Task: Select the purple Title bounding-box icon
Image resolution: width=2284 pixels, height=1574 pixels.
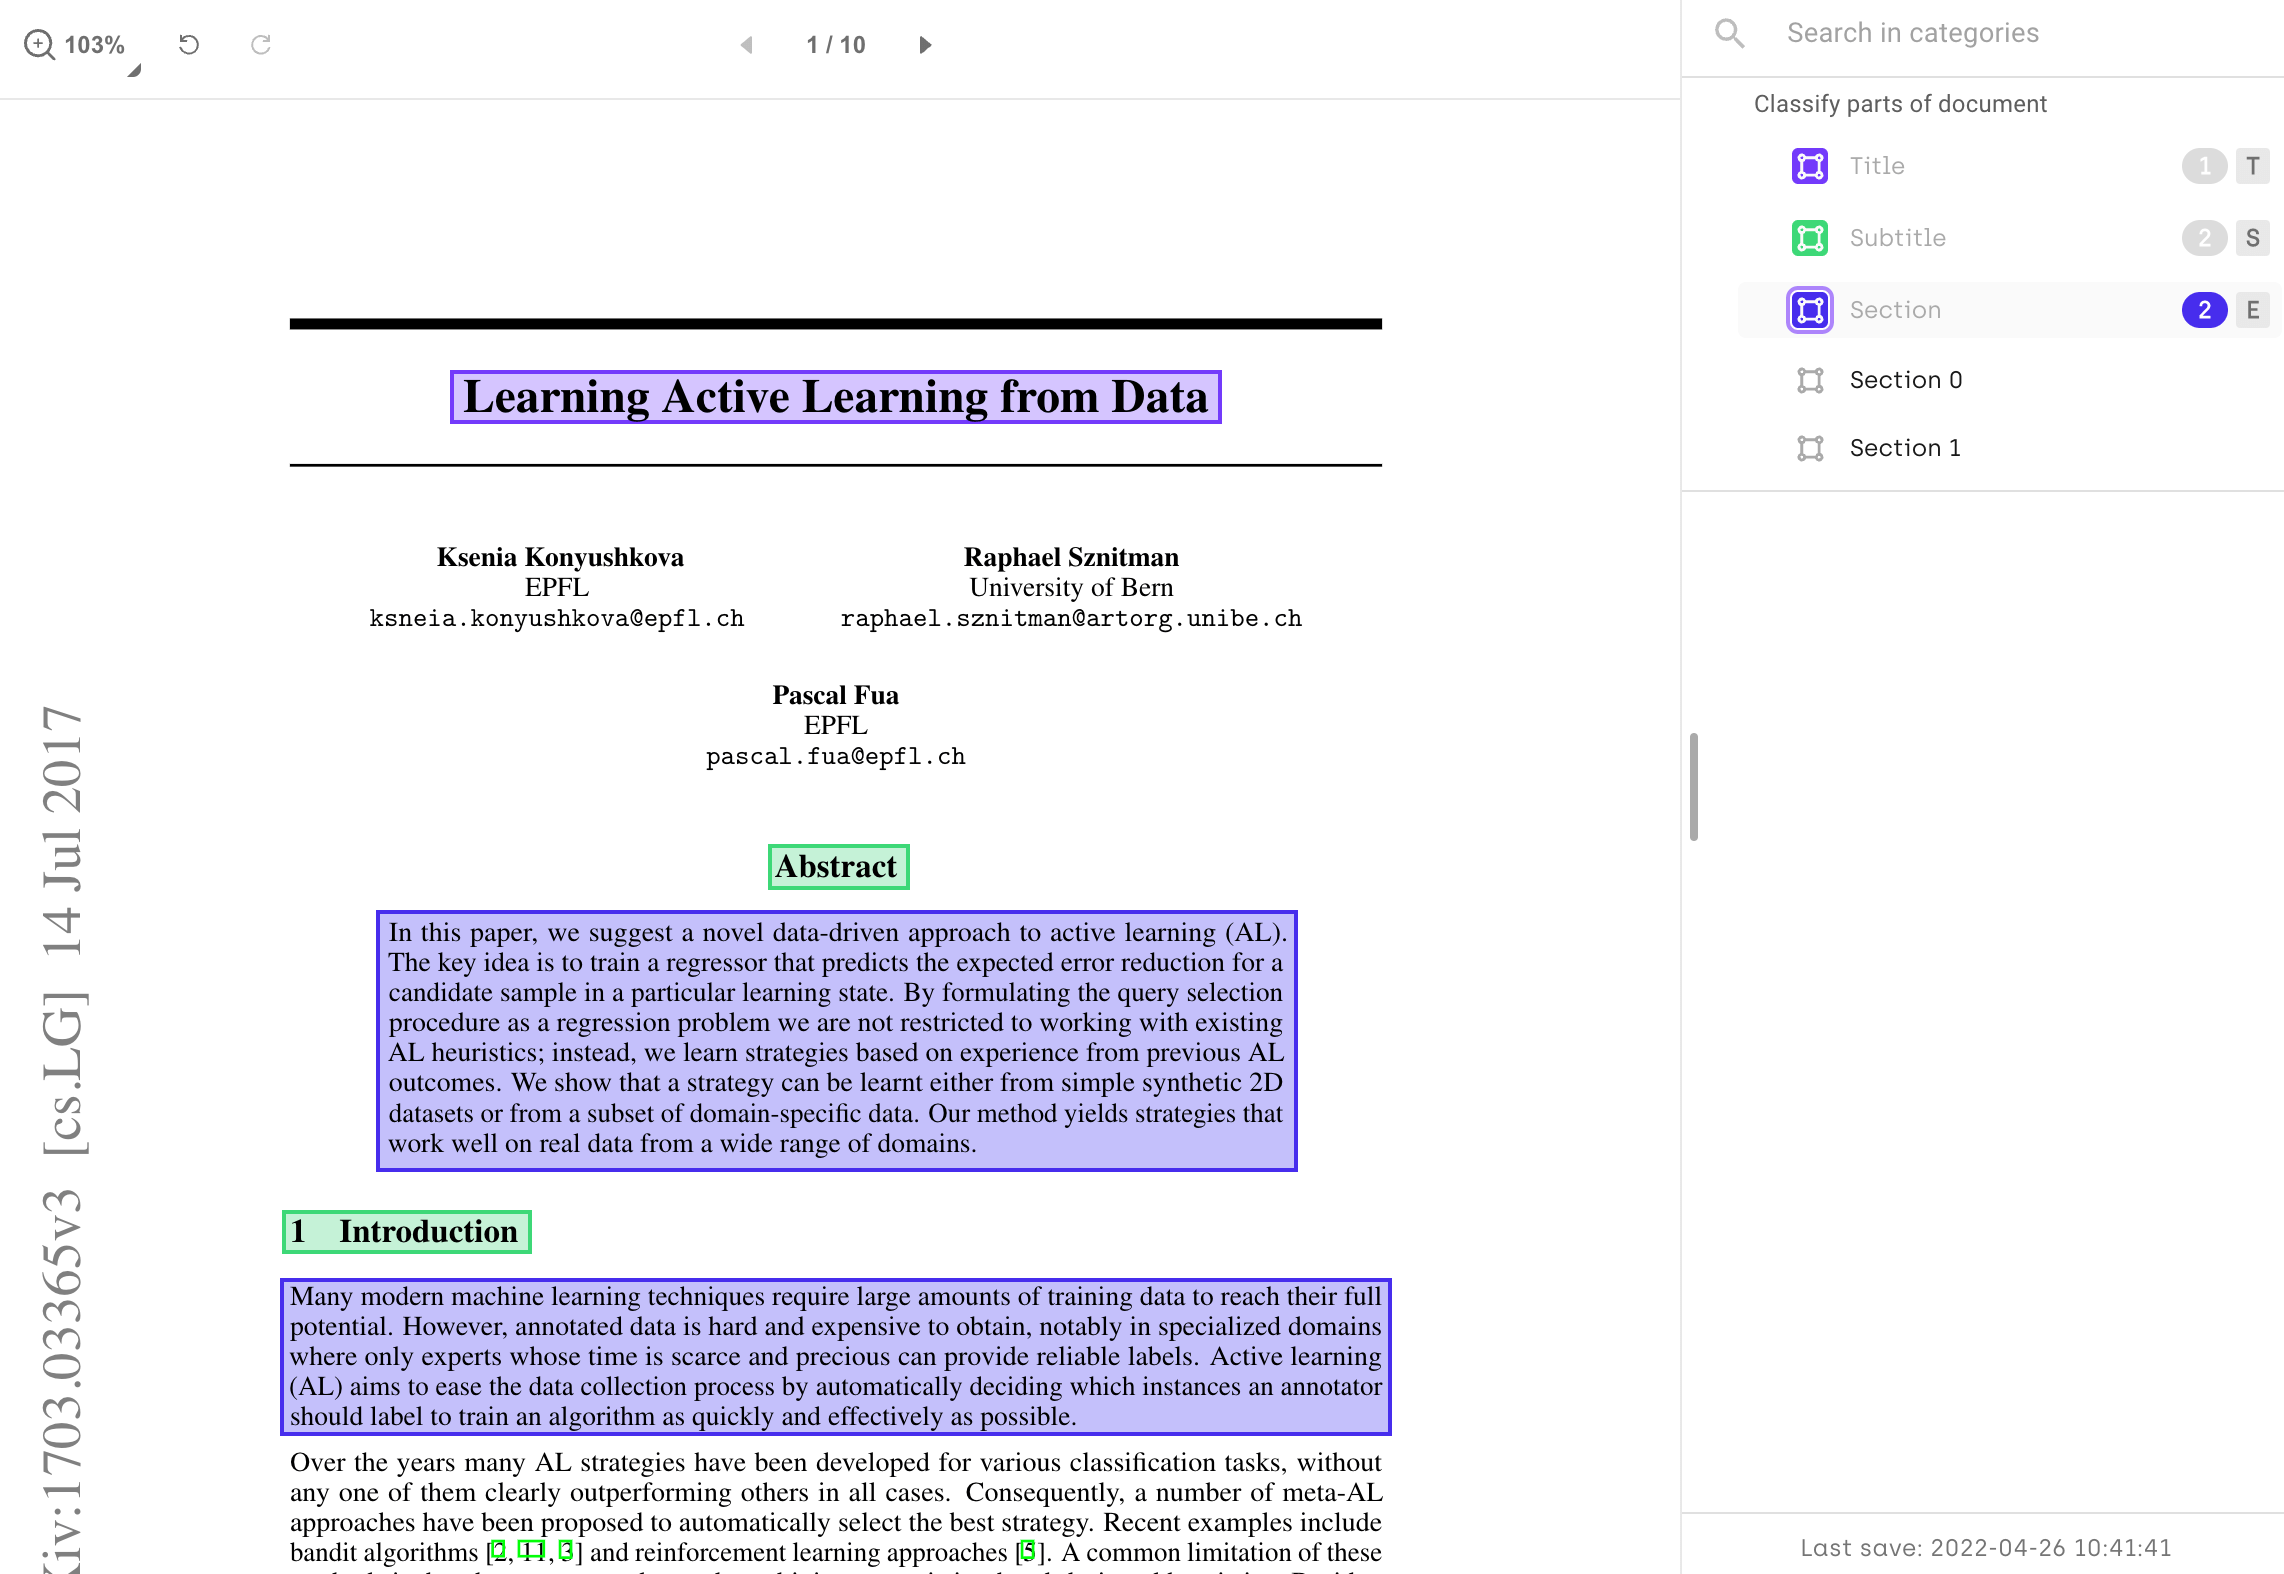Action: [x=1809, y=166]
